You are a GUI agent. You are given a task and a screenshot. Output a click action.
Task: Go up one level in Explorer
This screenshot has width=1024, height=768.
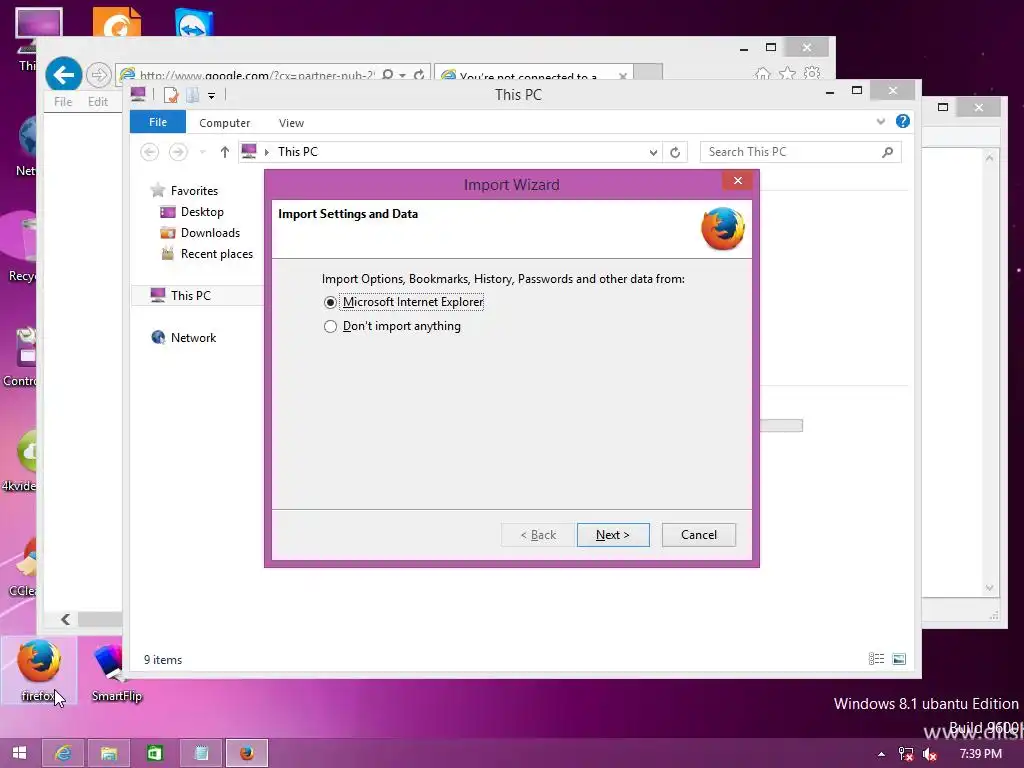point(225,152)
